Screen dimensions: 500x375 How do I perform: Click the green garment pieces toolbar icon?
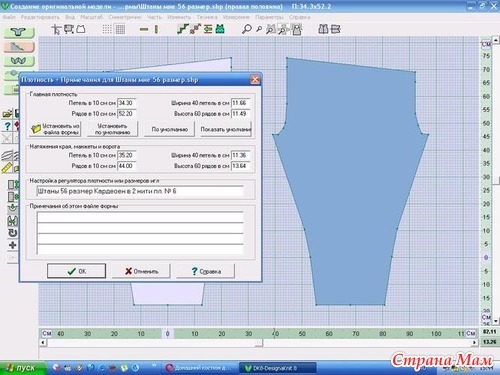(220, 29)
